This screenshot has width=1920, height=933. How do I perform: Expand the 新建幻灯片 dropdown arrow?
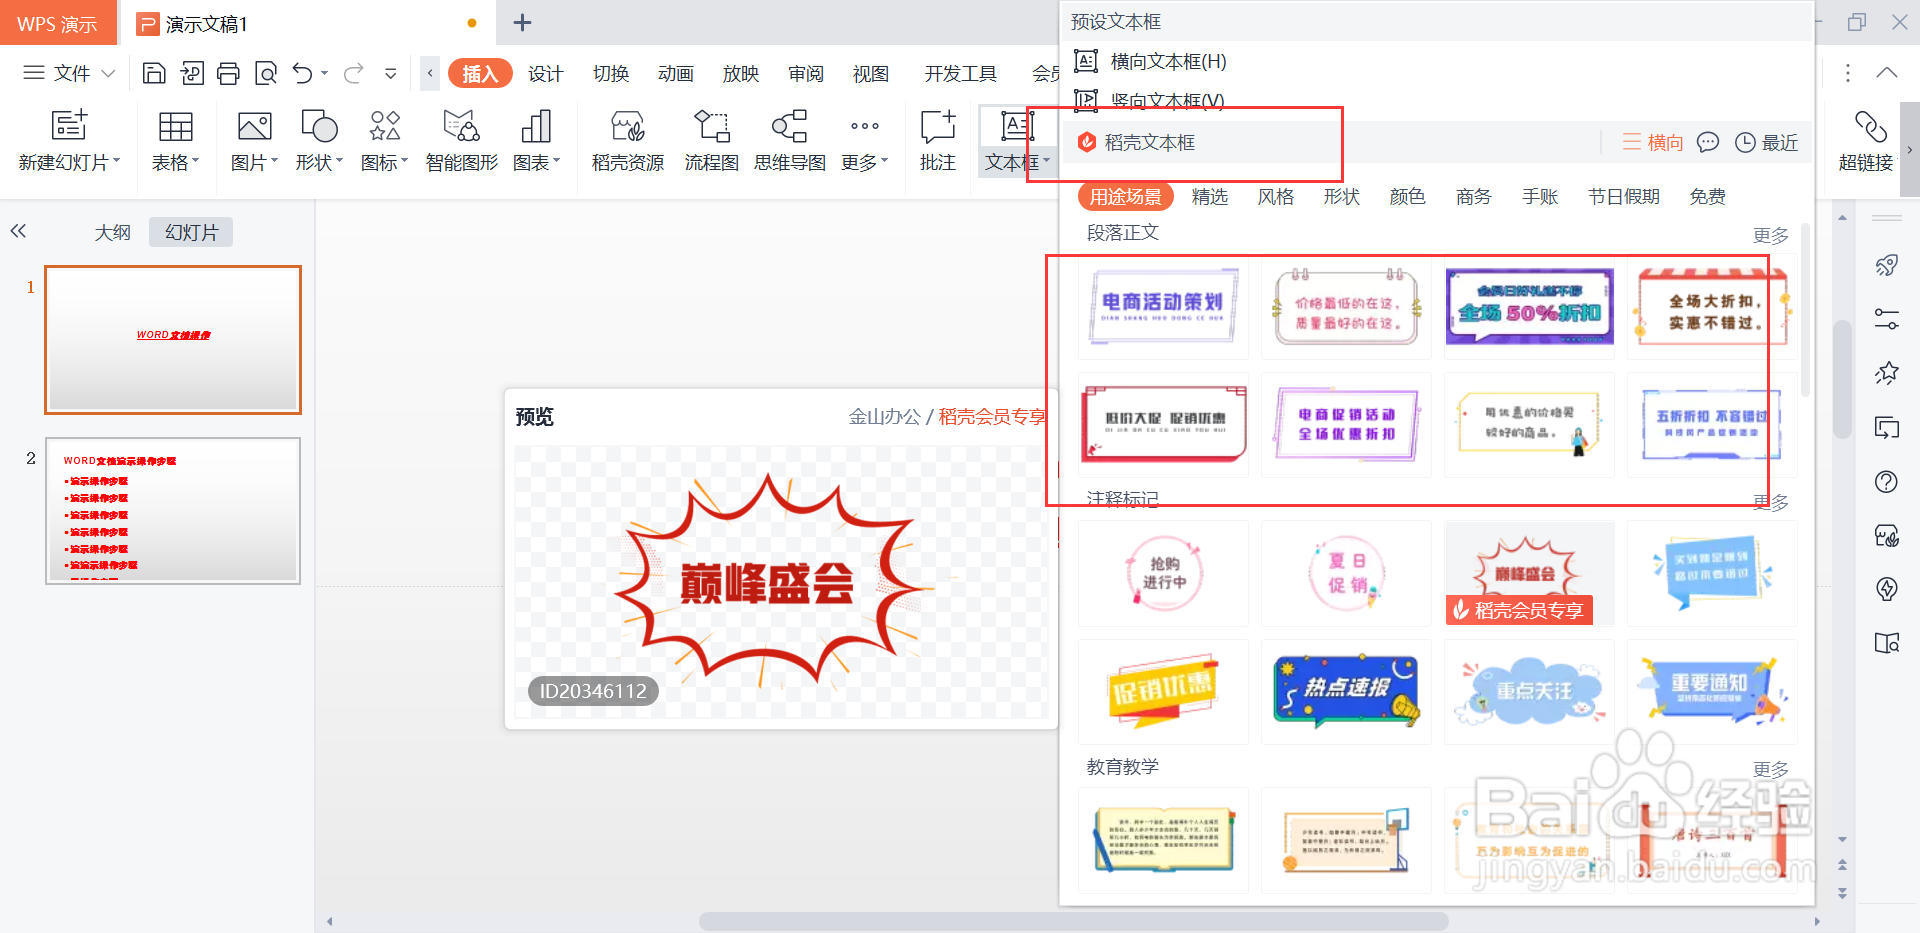[116, 161]
